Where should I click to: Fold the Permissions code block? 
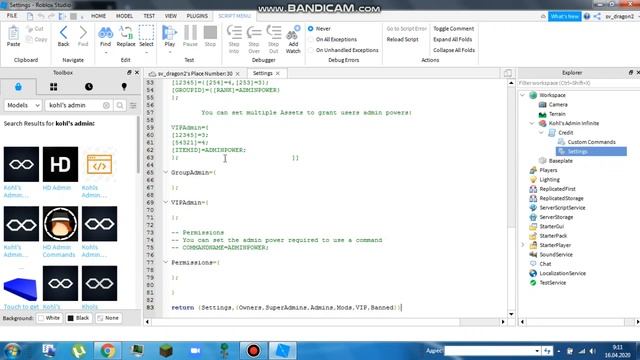tap(166, 262)
